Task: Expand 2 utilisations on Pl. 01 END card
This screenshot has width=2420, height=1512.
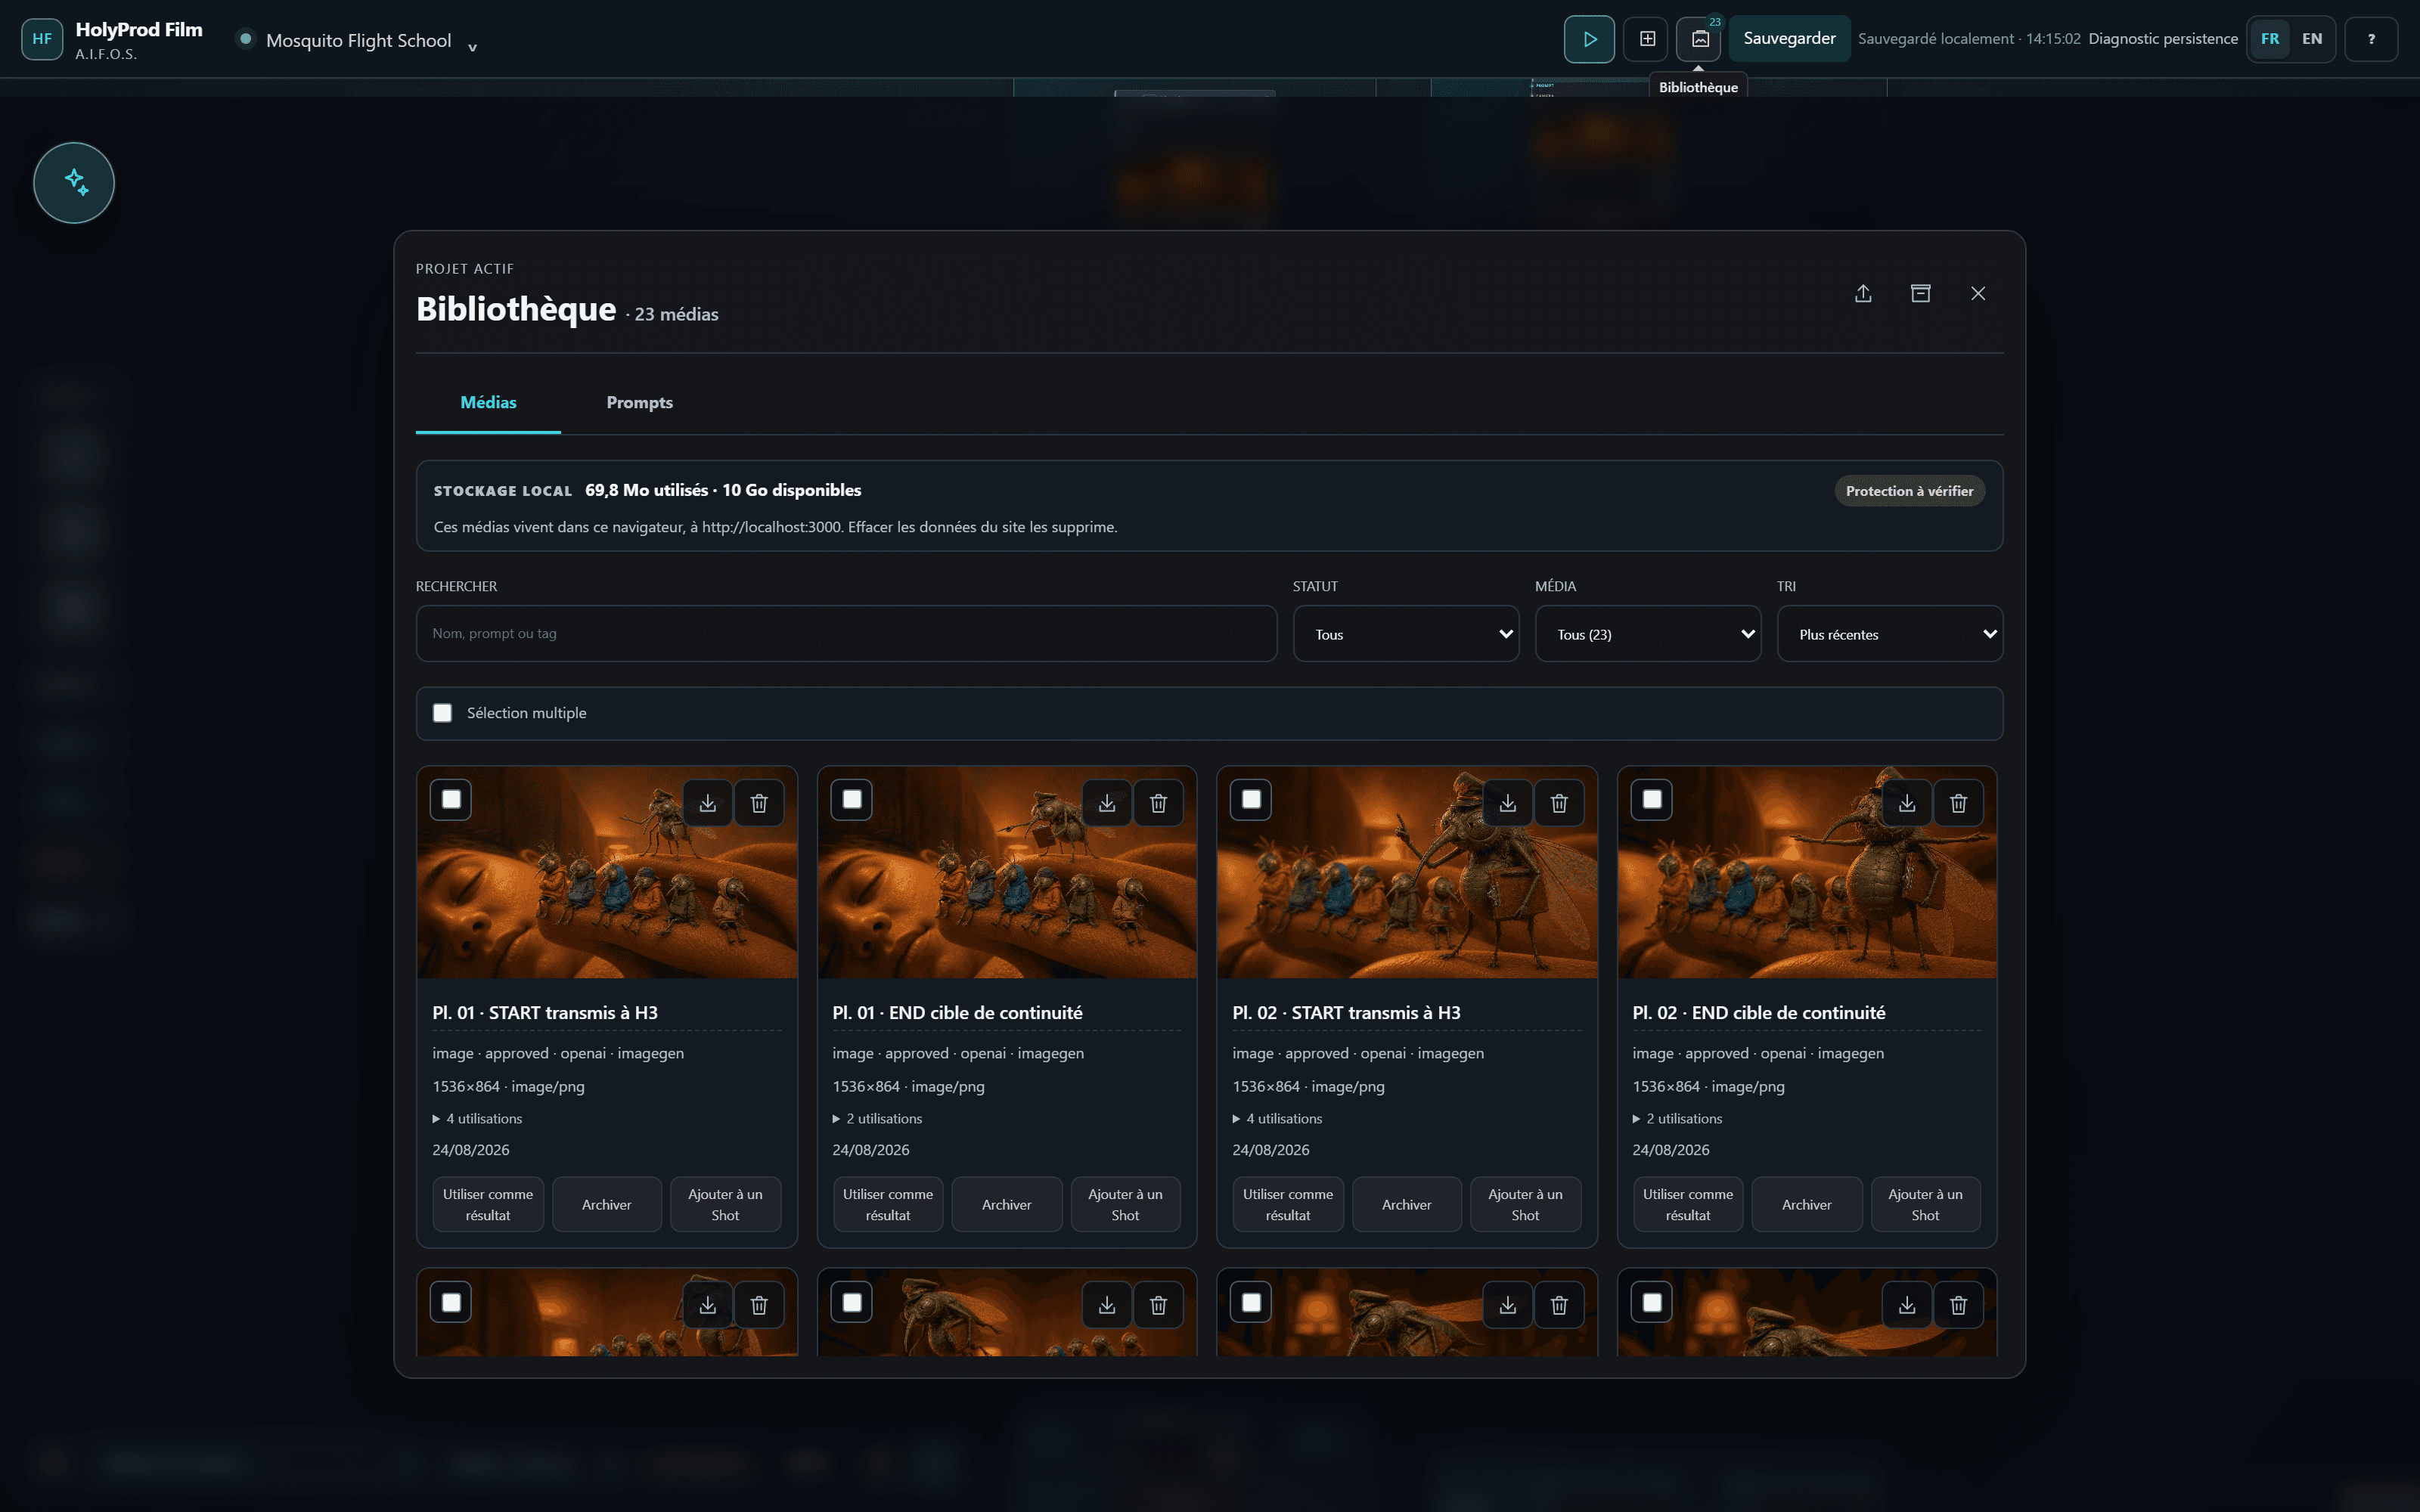Action: 877,1119
